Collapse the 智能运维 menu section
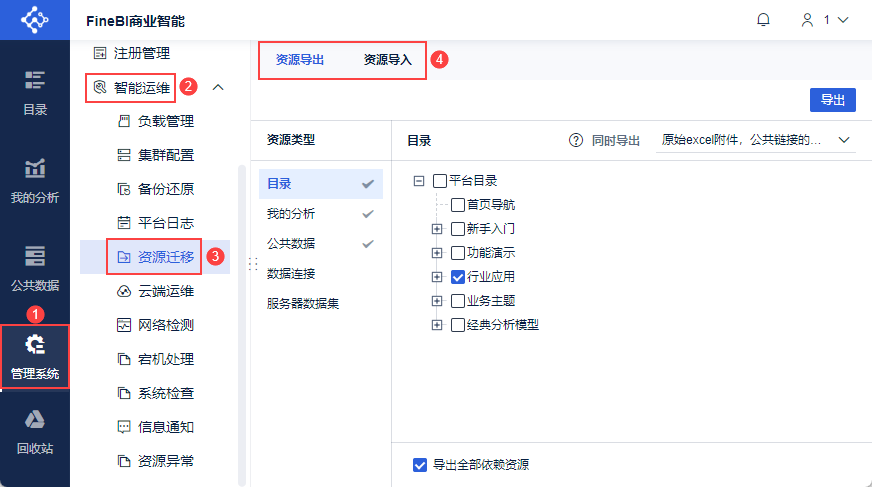This screenshot has height=487, width=872. coord(218,87)
